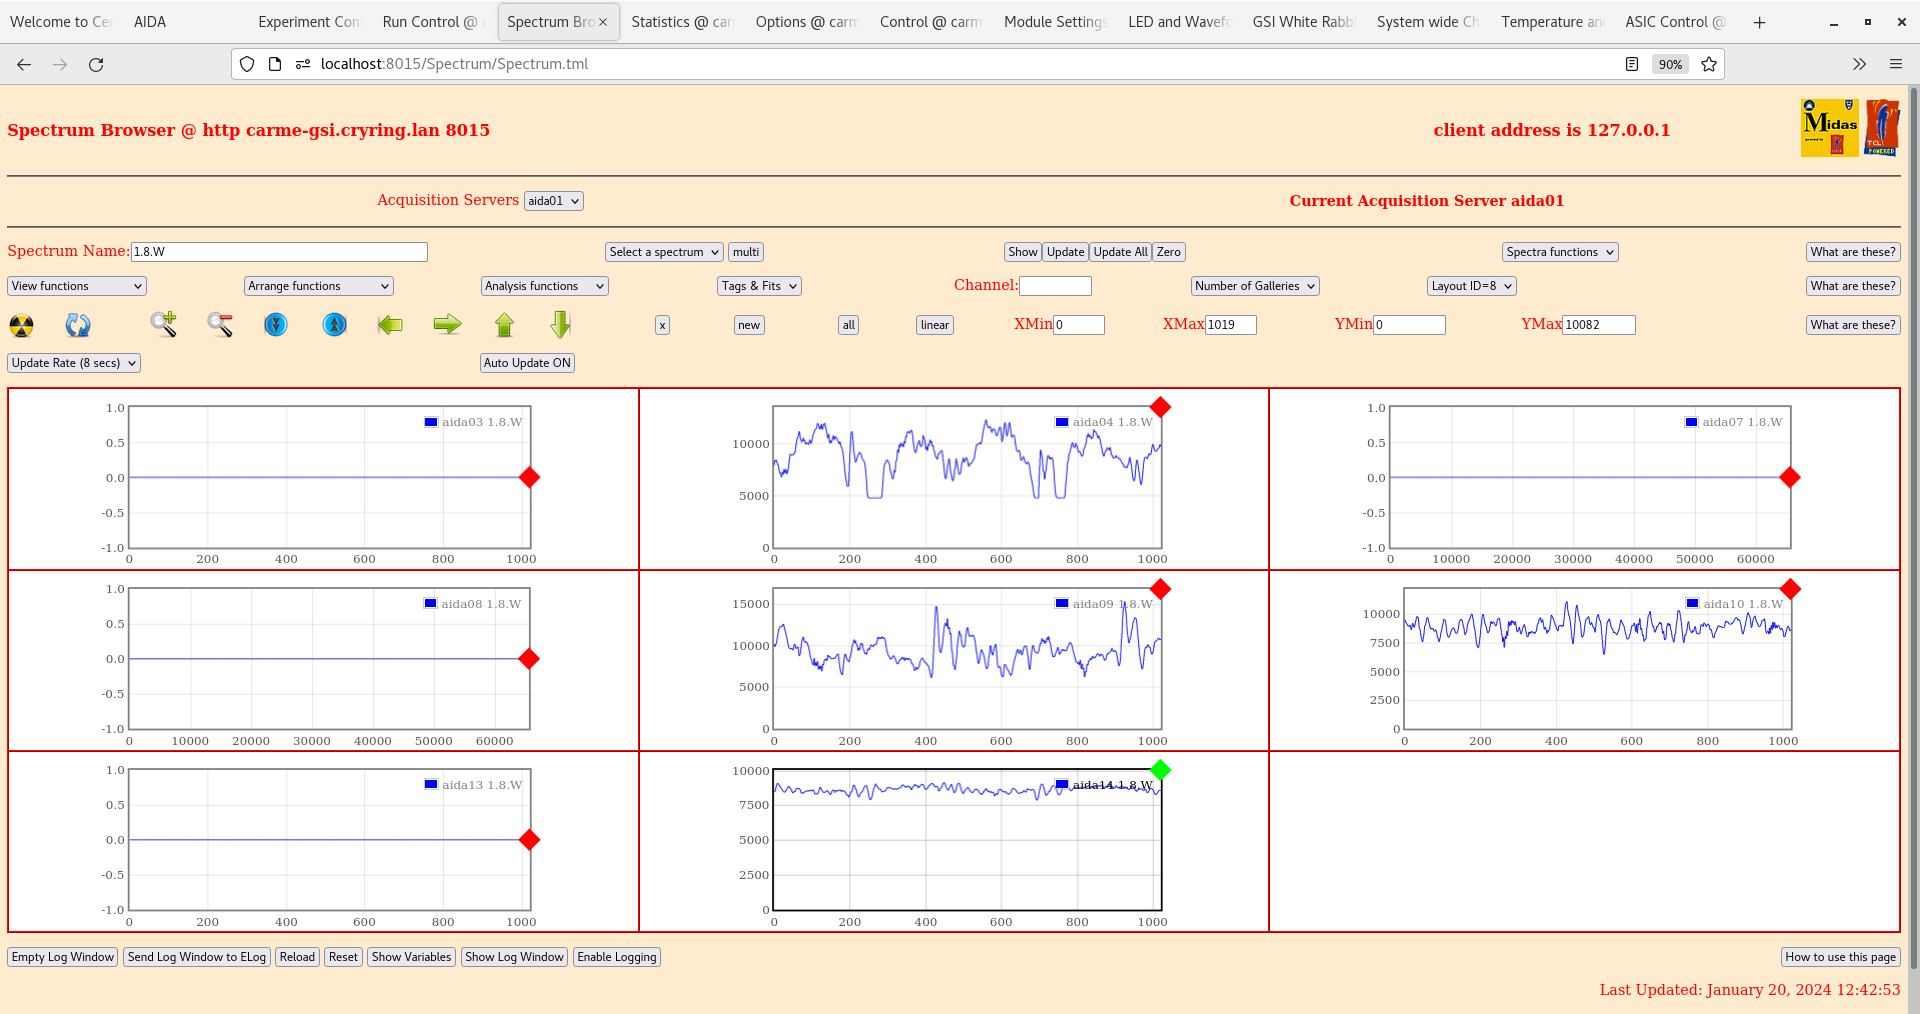The height and width of the screenshot is (1014, 1920).
Task: Go back with browser back arrow
Action: click(x=24, y=64)
